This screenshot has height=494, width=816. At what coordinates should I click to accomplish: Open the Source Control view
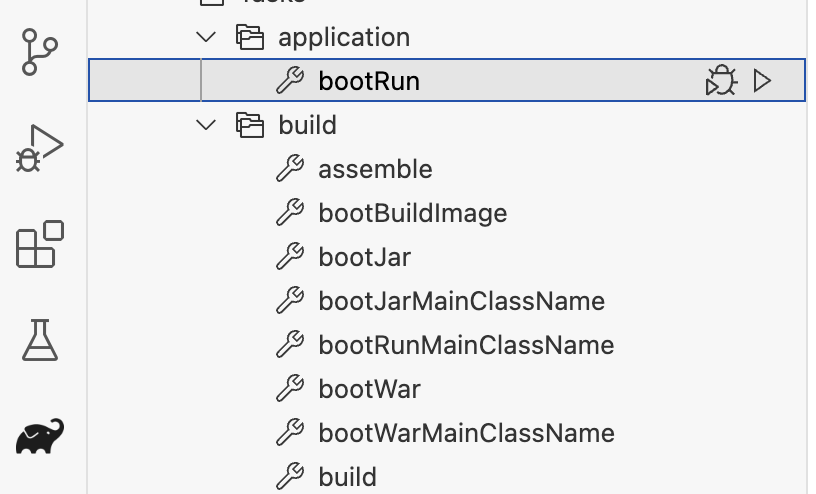coord(40,52)
